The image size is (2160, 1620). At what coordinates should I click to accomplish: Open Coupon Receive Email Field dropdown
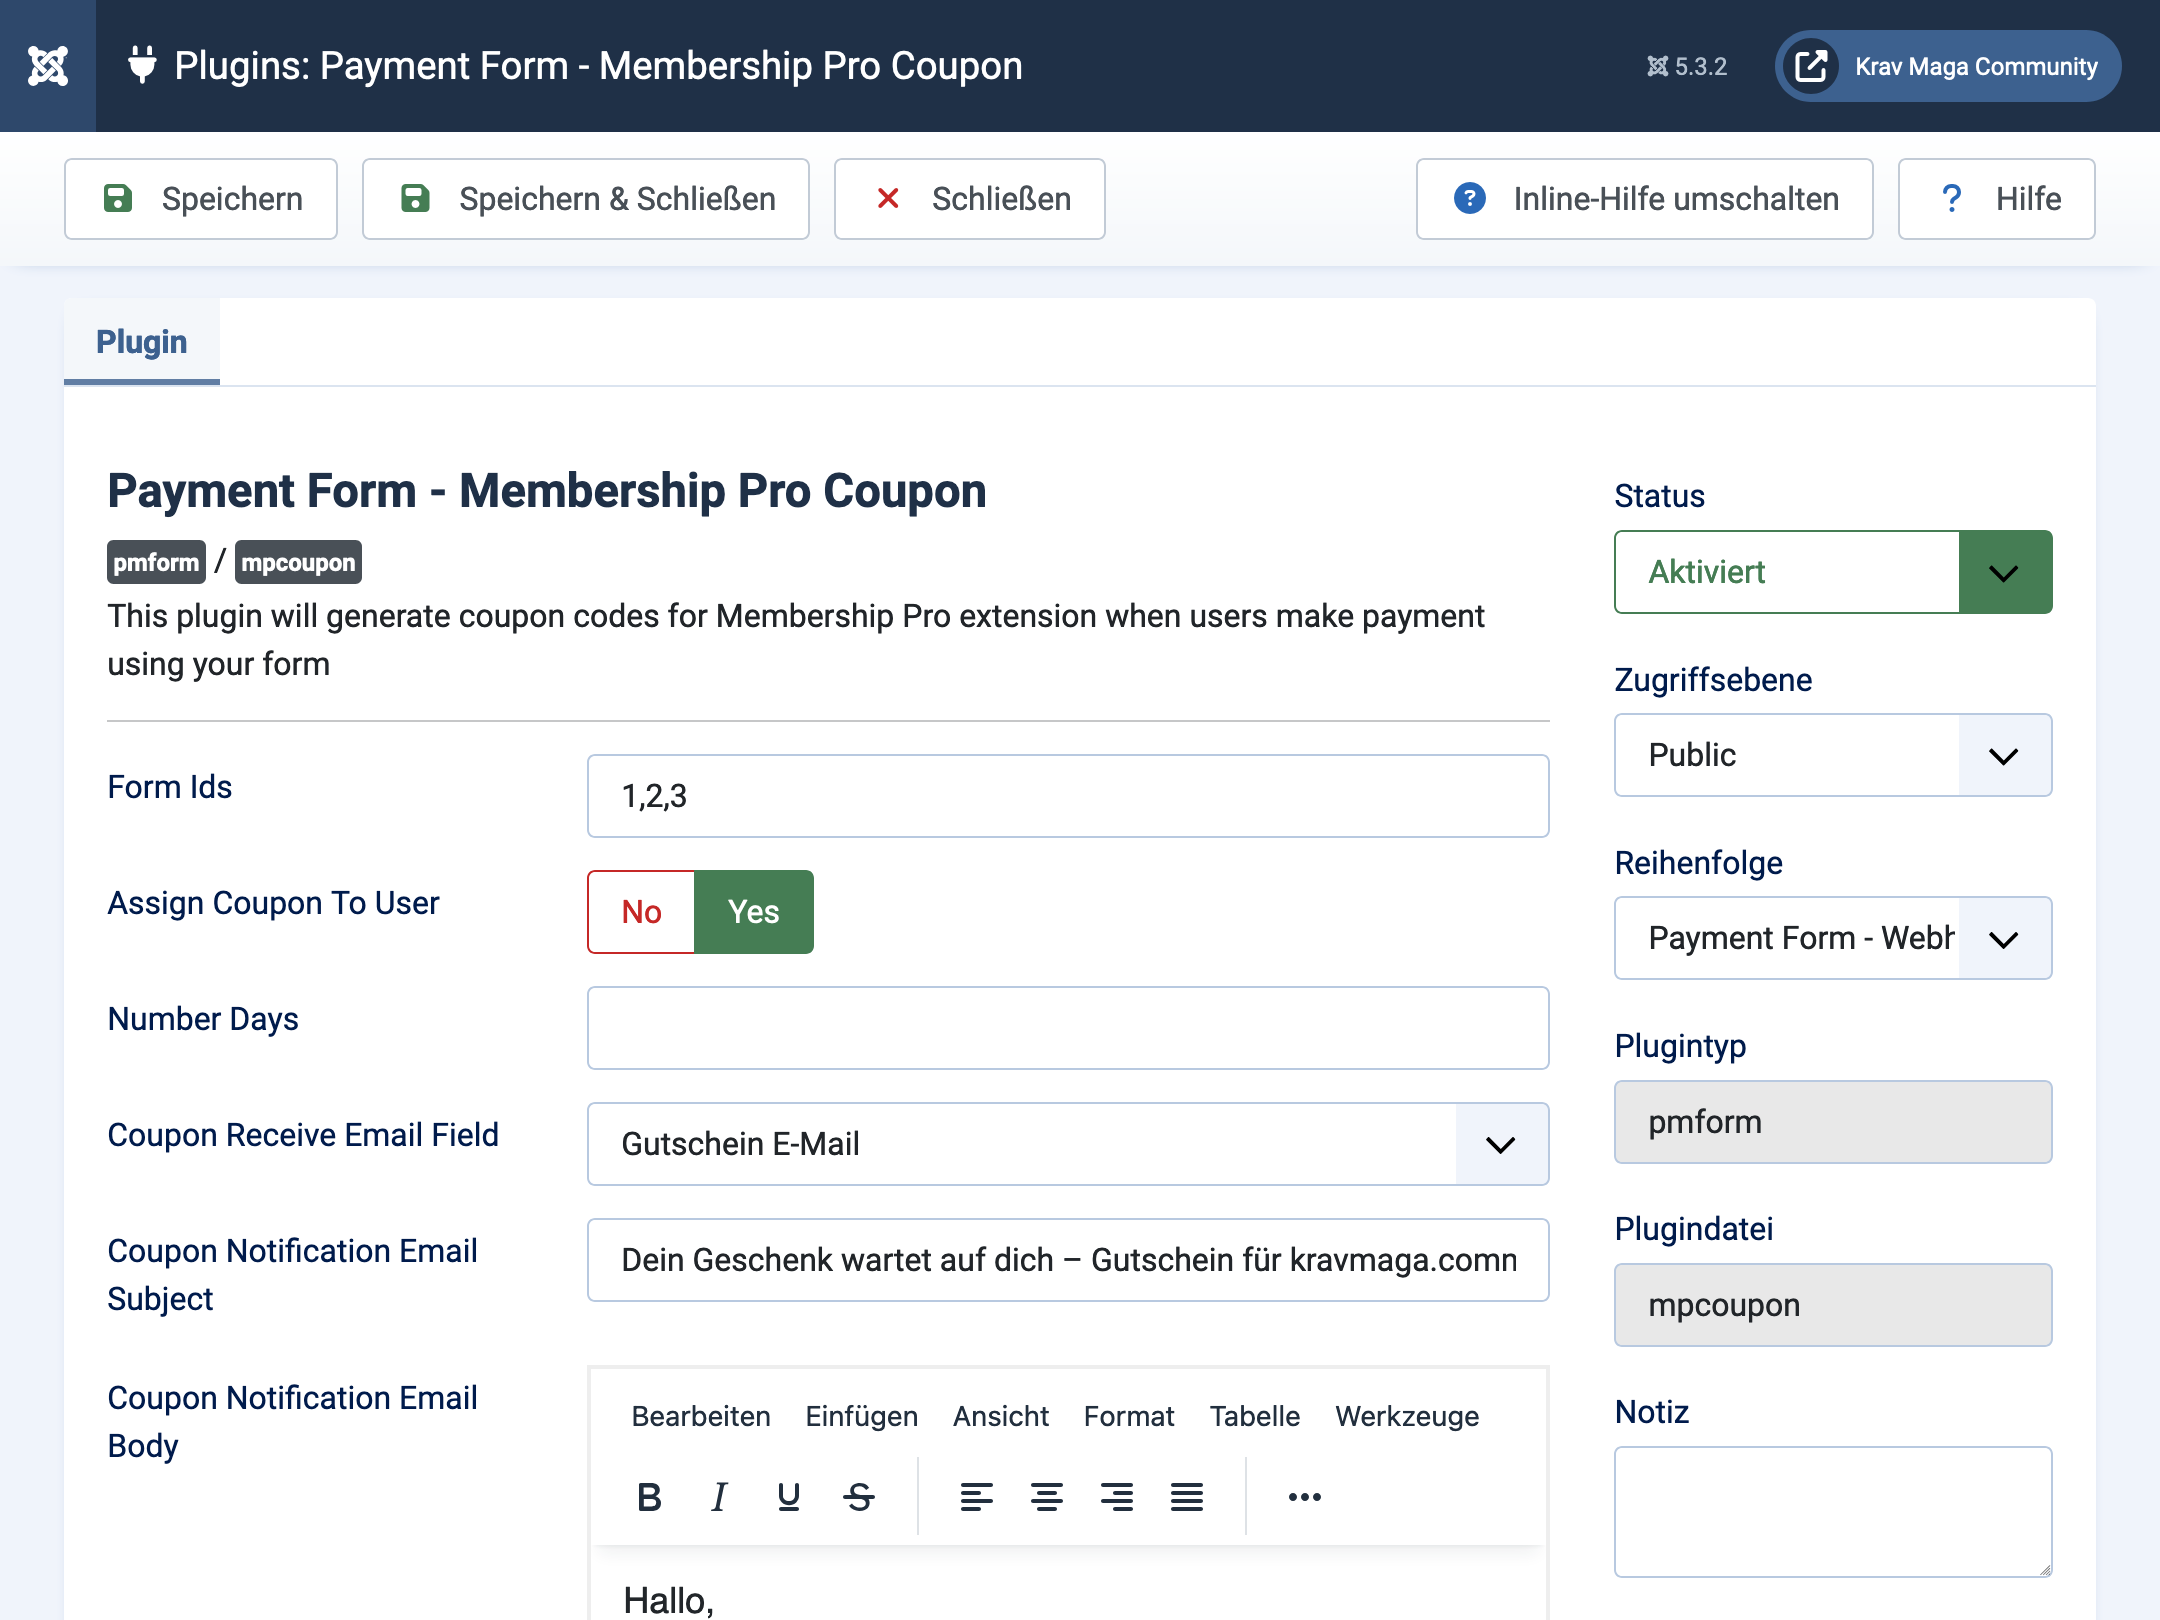click(1068, 1144)
